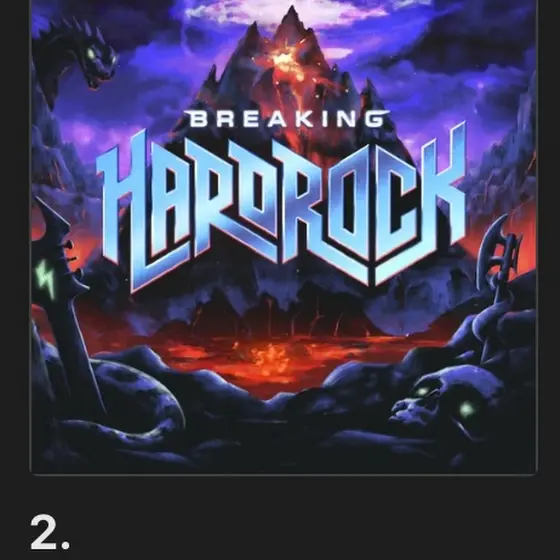
Task: Open the Breaking Hardrock playlist cover
Action: point(284,236)
